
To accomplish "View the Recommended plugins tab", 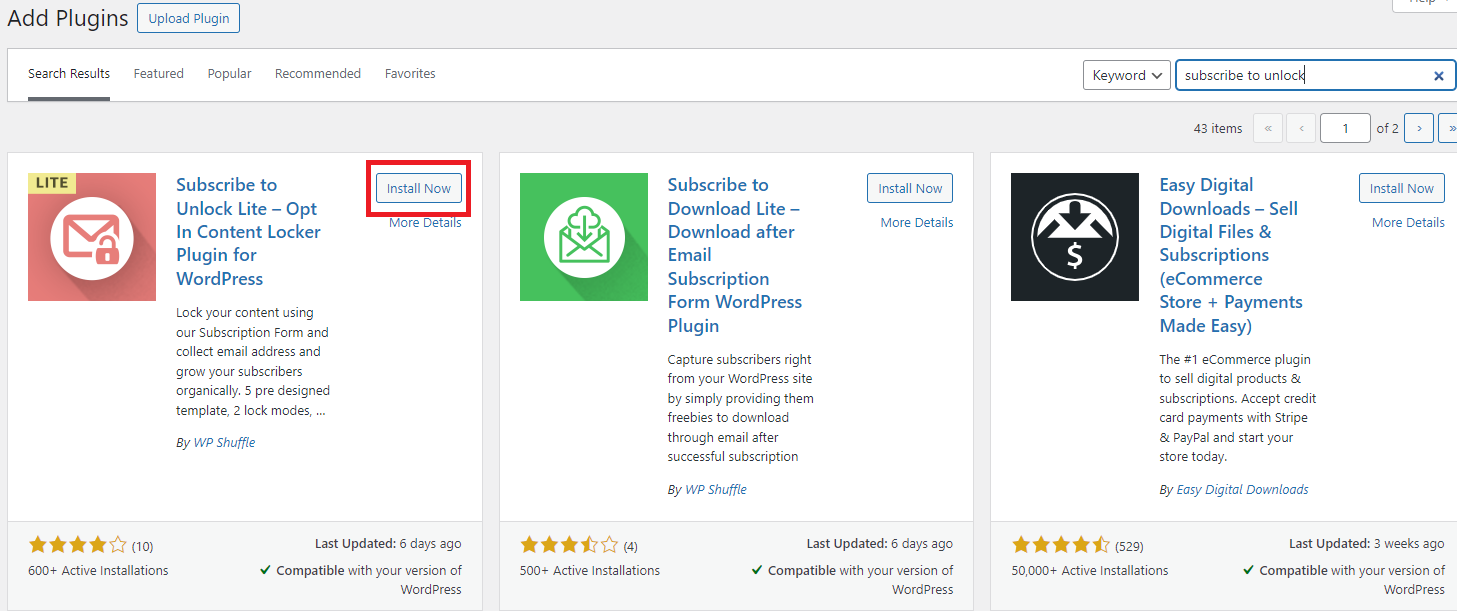I will click(x=317, y=73).
